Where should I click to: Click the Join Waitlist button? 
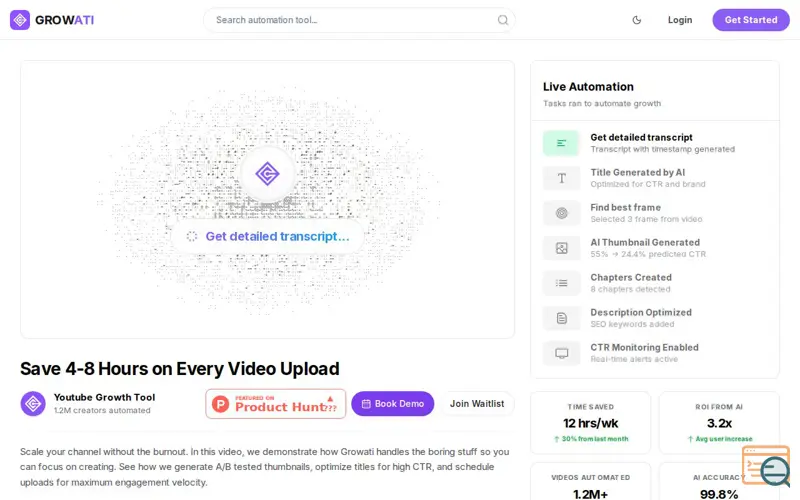(x=477, y=404)
